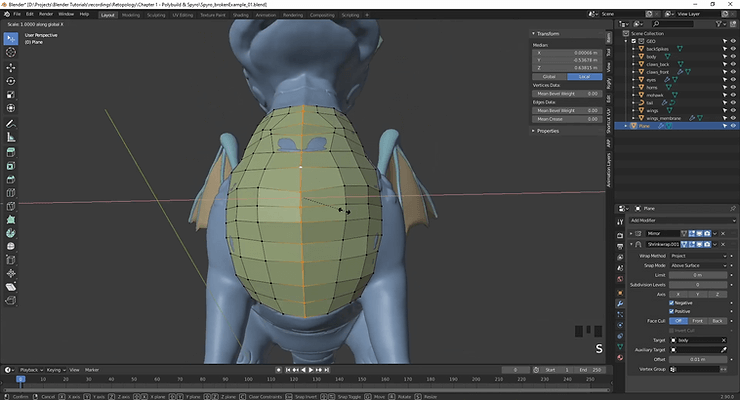Switch to the Sculpting workspace tab

[156, 15]
